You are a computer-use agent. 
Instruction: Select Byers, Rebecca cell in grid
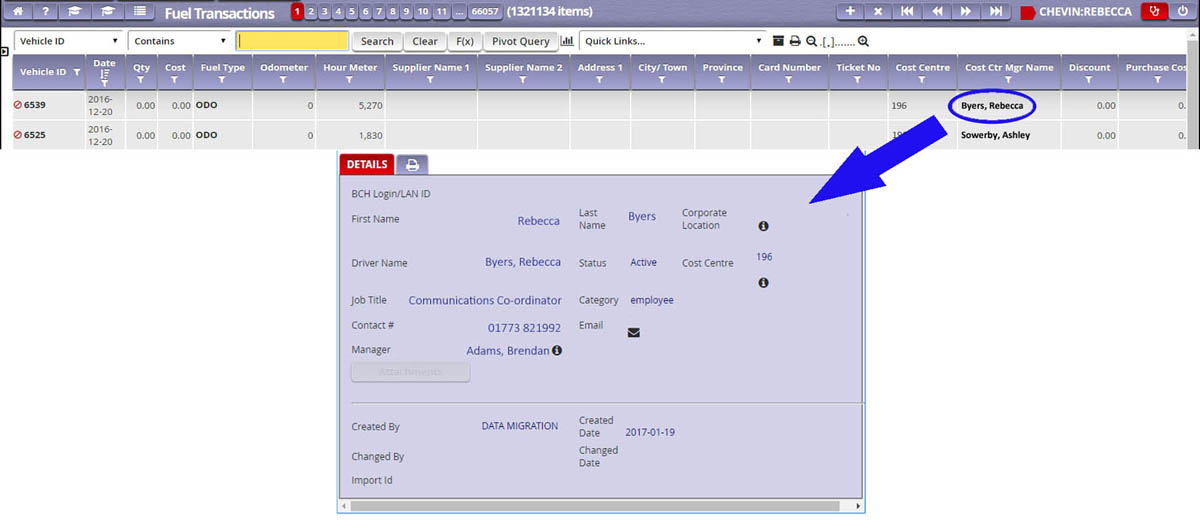[991, 105]
